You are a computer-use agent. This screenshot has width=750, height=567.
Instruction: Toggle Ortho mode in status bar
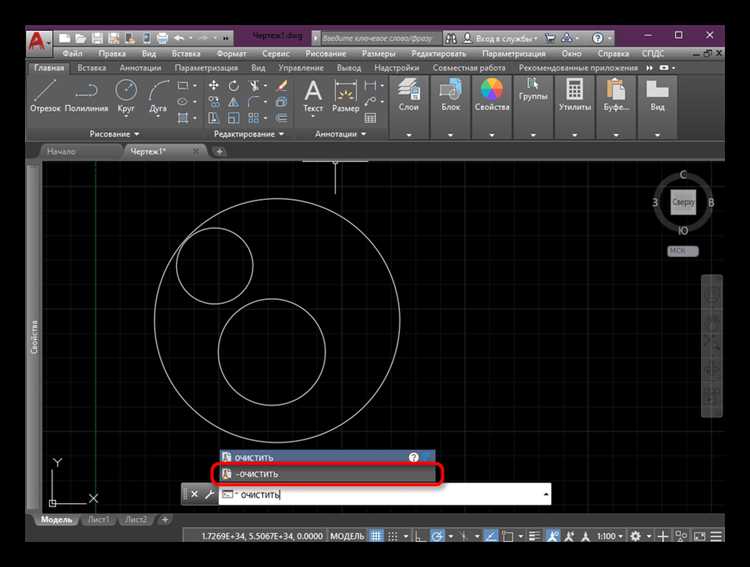coord(419,536)
